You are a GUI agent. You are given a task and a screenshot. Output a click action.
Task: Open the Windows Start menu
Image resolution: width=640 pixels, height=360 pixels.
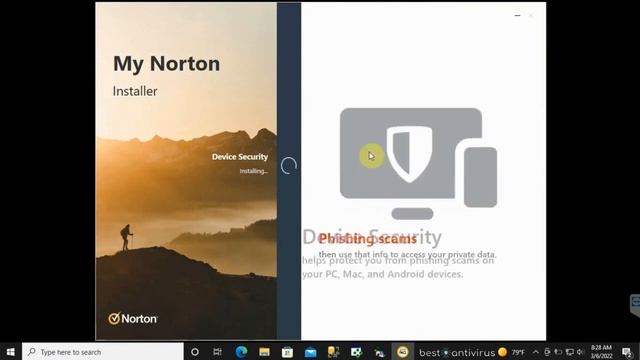(x=11, y=352)
